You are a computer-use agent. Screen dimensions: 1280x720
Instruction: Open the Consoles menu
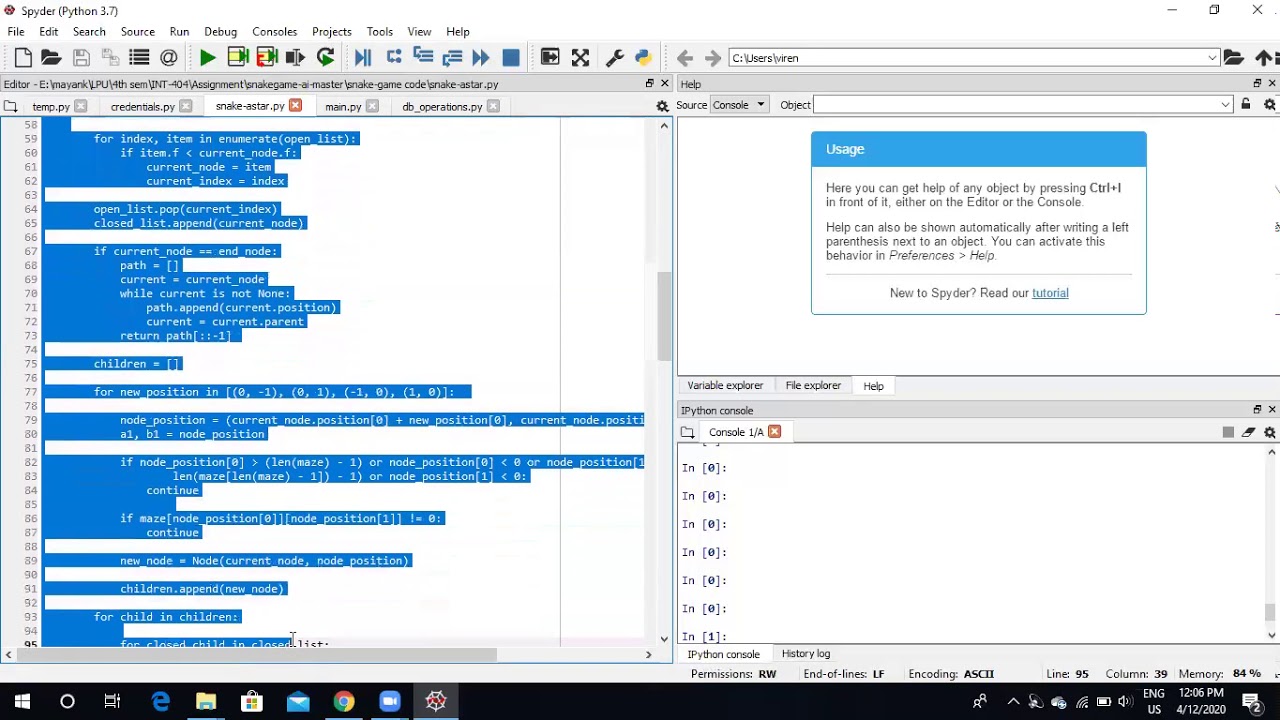(274, 32)
